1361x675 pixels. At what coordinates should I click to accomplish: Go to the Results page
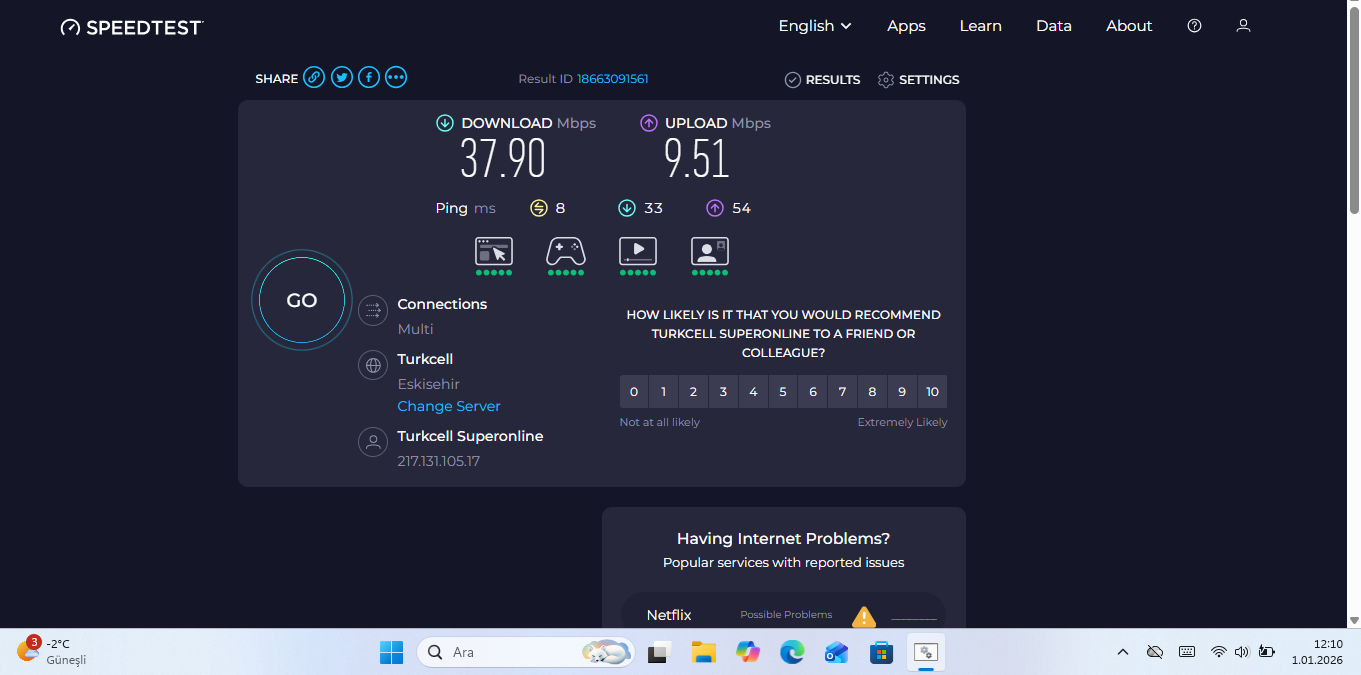click(x=822, y=79)
